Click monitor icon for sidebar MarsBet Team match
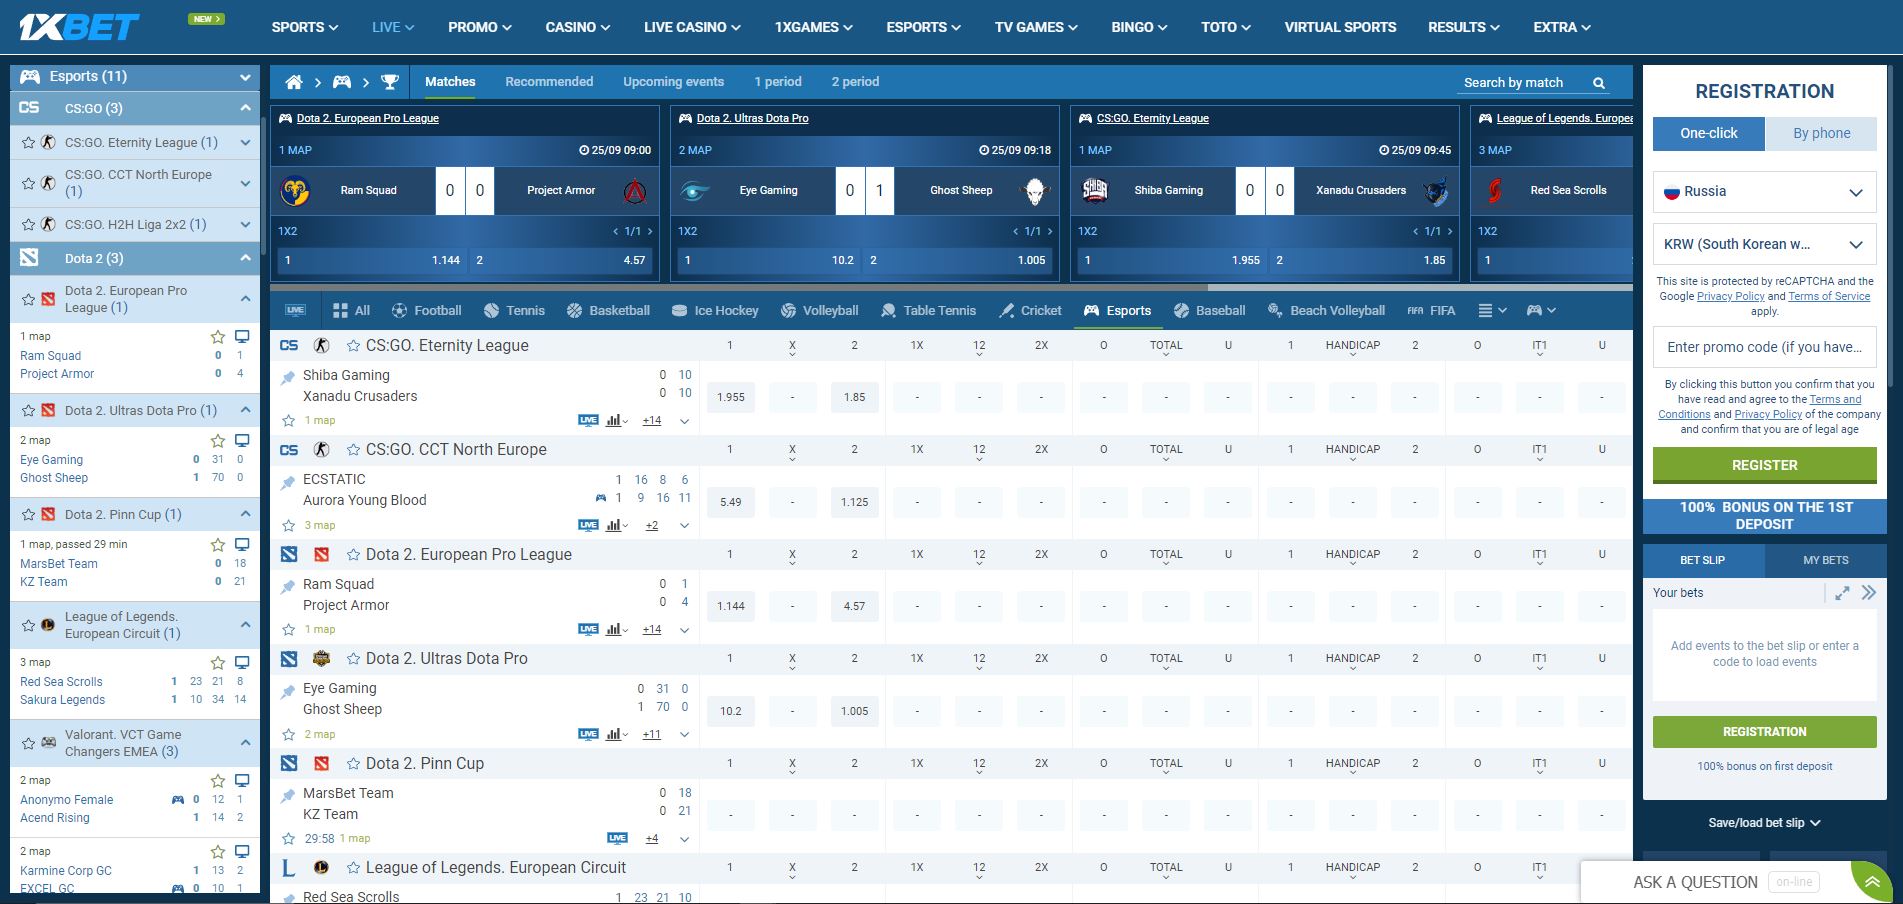The height and width of the screenshot is (904, 1903). 241,545
